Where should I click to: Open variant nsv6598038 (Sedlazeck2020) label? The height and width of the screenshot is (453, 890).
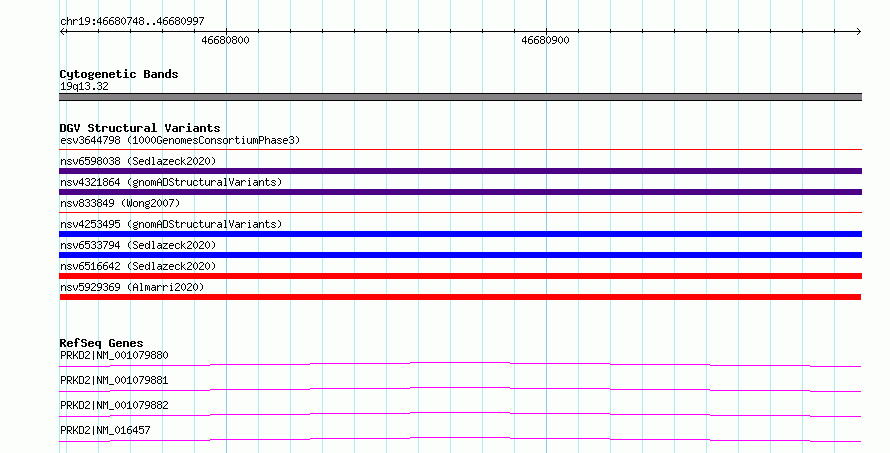click(138, 161)
